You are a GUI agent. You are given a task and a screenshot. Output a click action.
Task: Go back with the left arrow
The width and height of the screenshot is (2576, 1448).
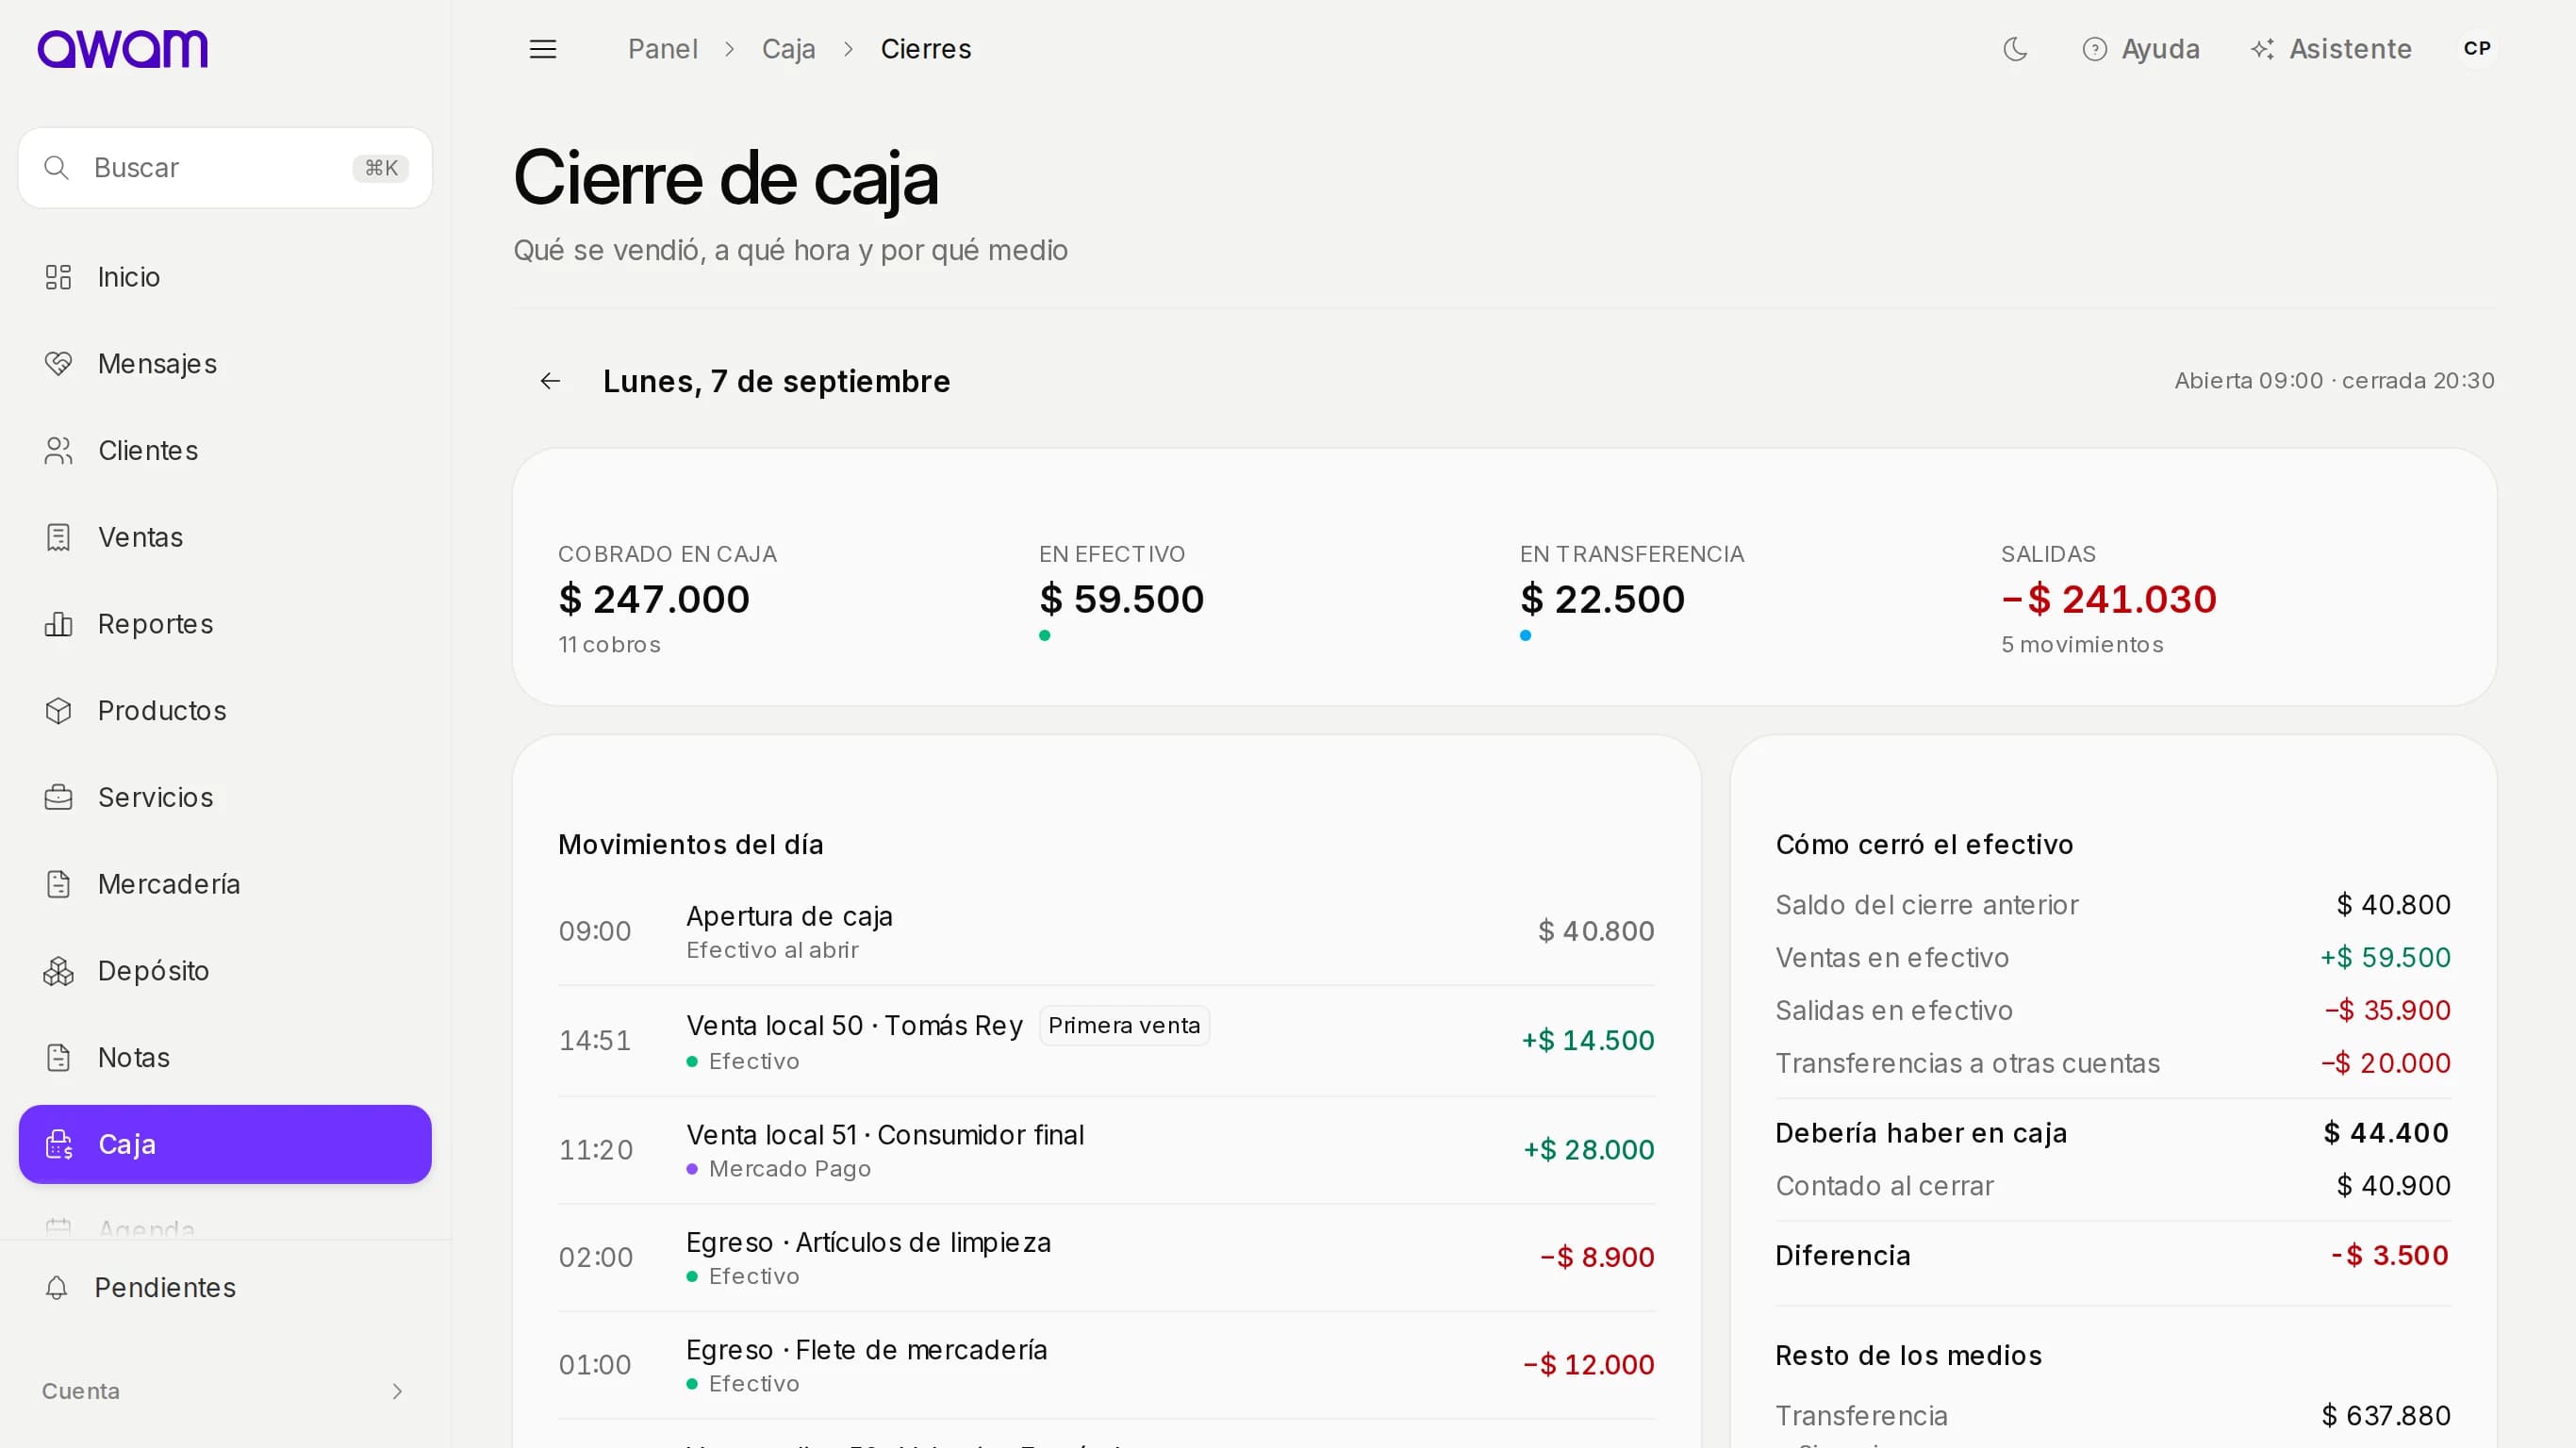(550, 381)
